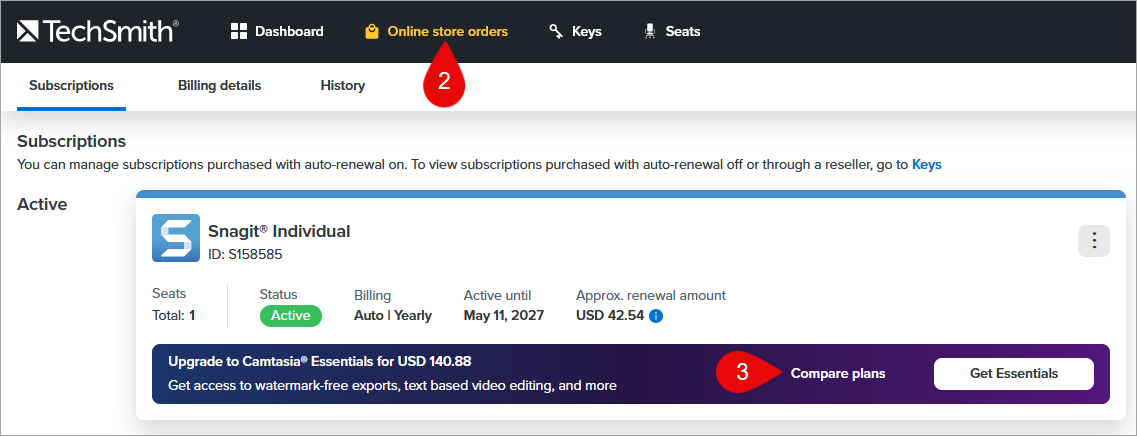Click the Dashboard grid icon
Screen dimensions: 1137x436
click(239, 31)
